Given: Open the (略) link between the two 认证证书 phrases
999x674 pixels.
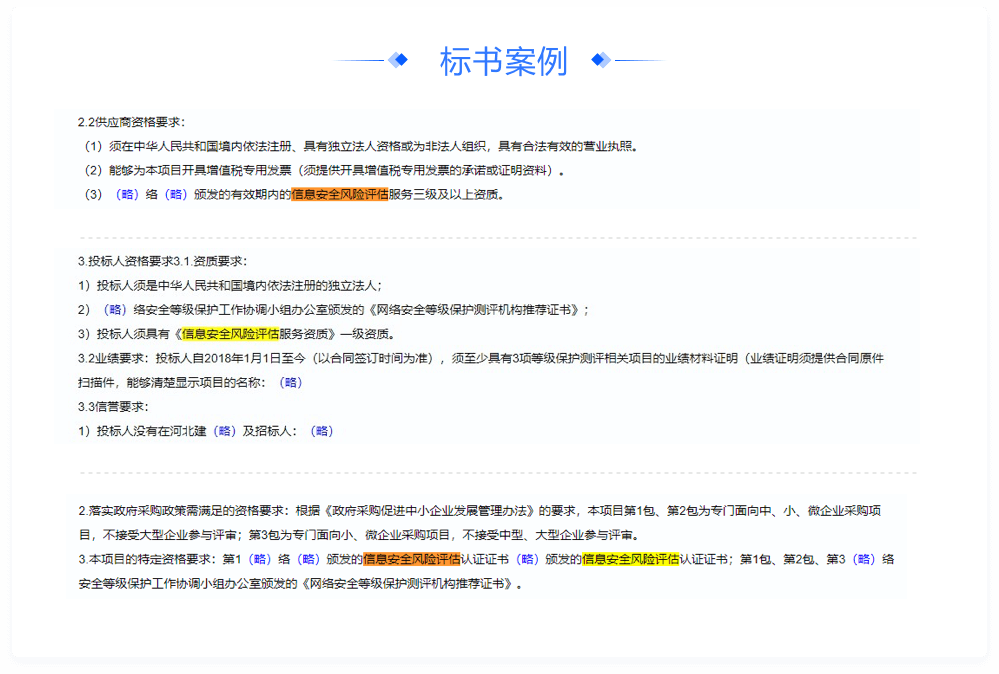Looking at the screenshot, I should click(528, 559).
